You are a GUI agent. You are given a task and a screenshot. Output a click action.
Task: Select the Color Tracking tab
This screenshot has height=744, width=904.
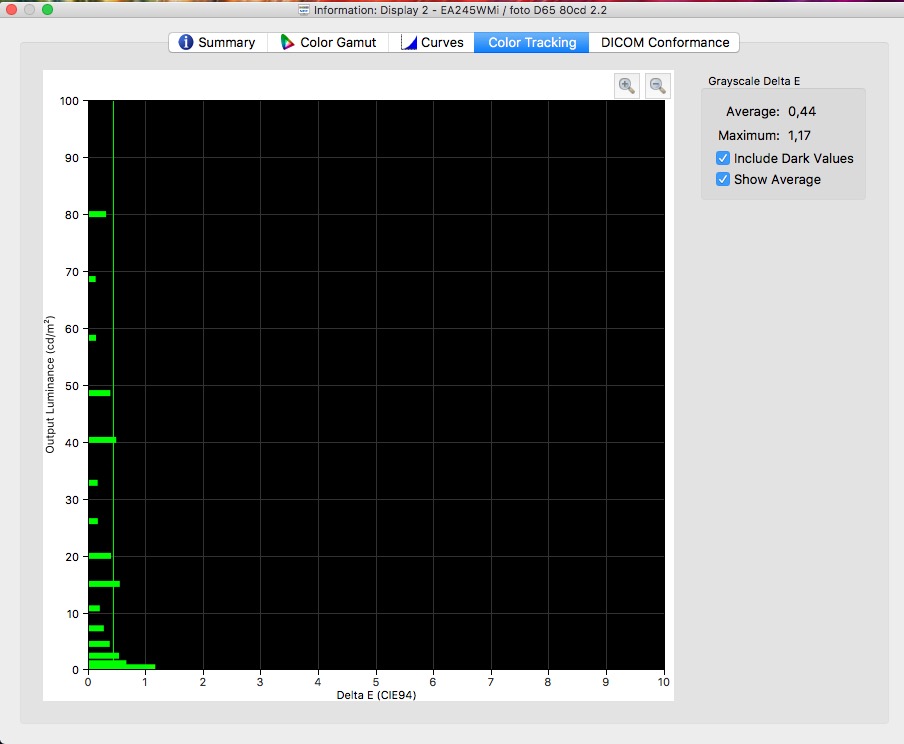(x=532, y=43)
